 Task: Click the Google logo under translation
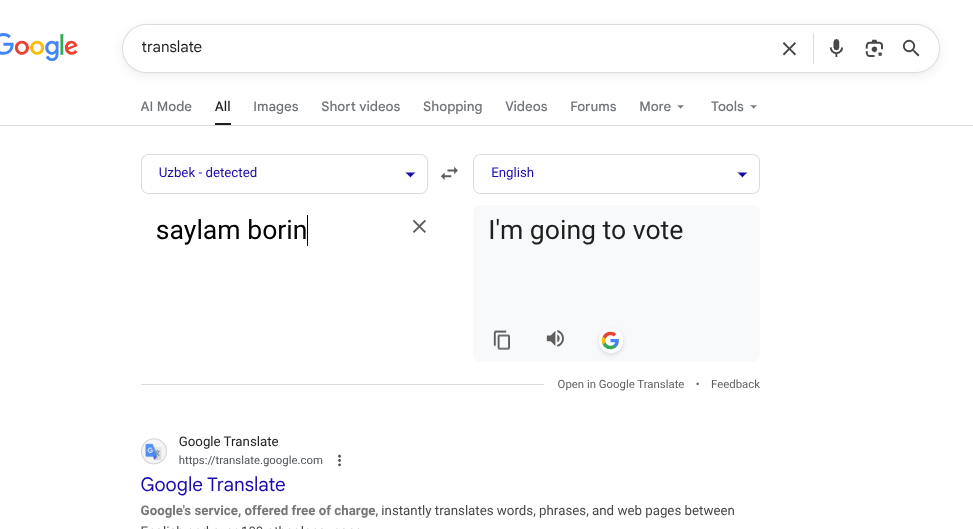pyautogui.click(x=610, y=341)
